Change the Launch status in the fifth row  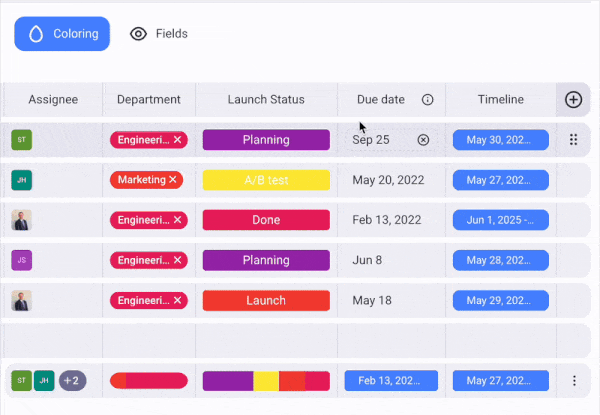266,301
